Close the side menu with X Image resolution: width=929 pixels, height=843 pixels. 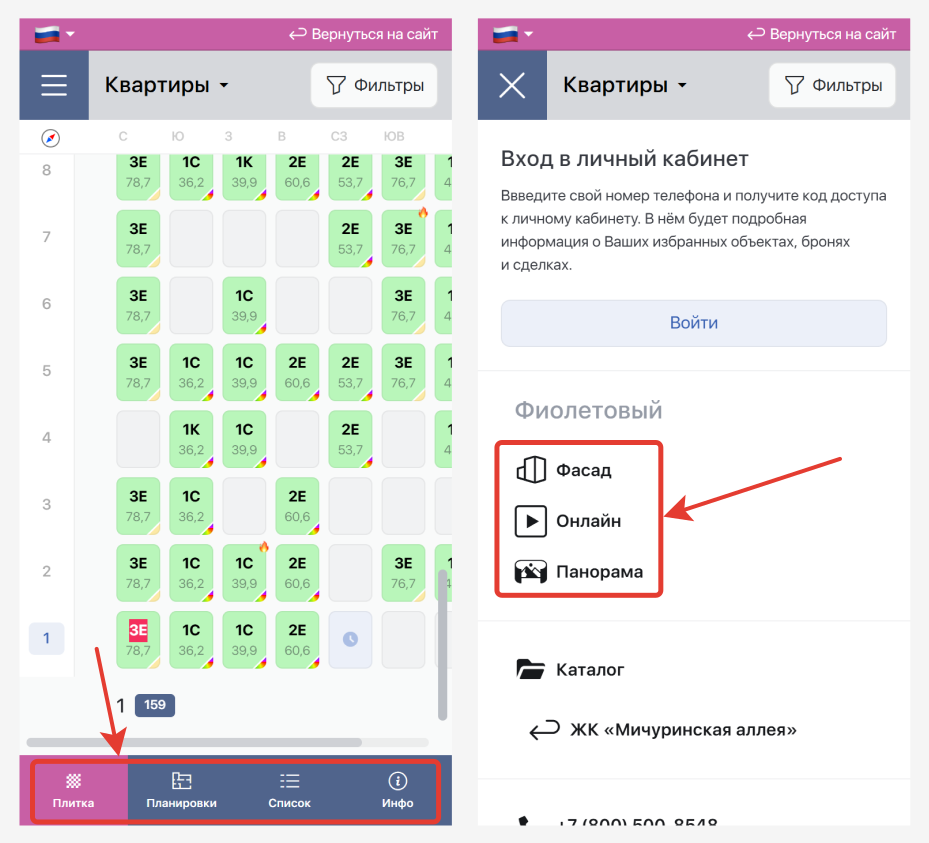[512, 85]
